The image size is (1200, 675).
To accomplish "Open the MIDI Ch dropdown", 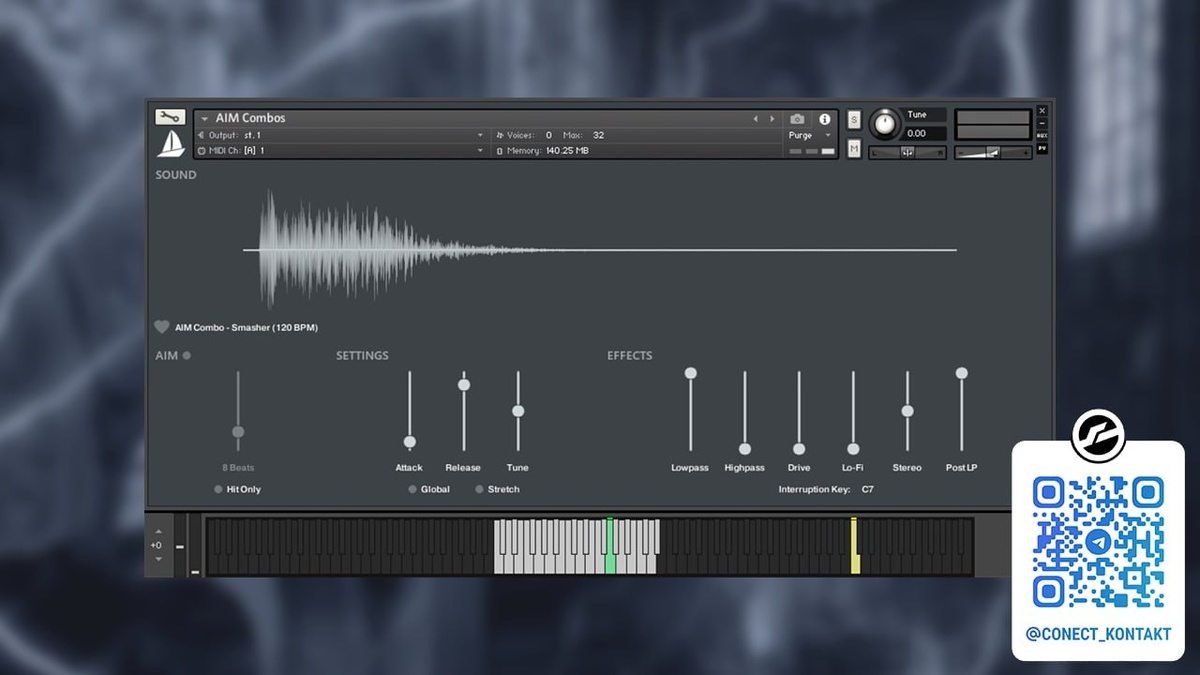I will point(480,151).
